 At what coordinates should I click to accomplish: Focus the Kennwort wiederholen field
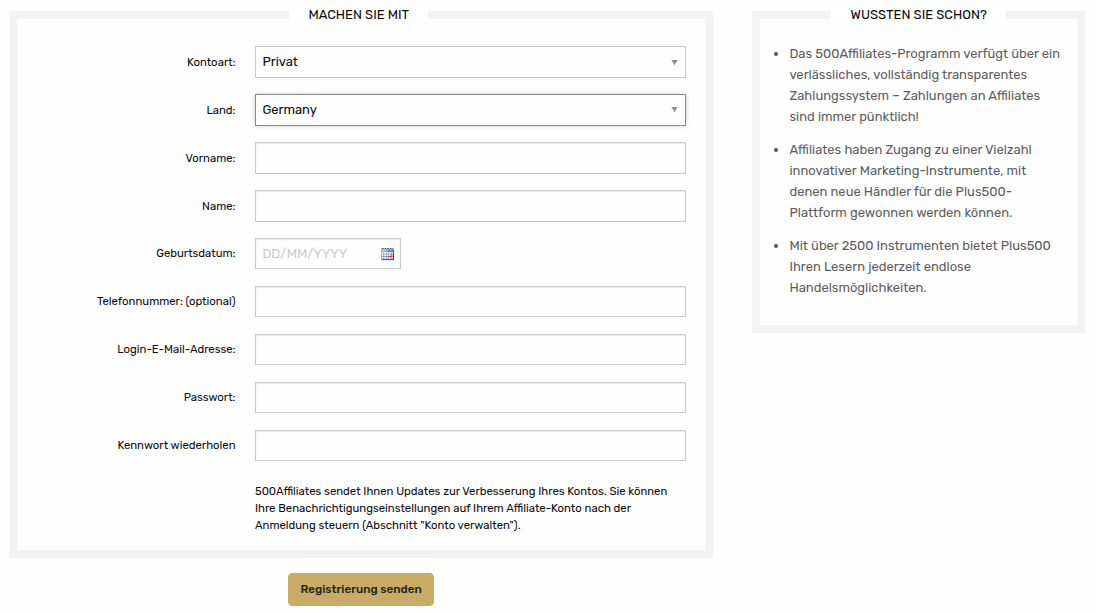click(x=470, y=445)
